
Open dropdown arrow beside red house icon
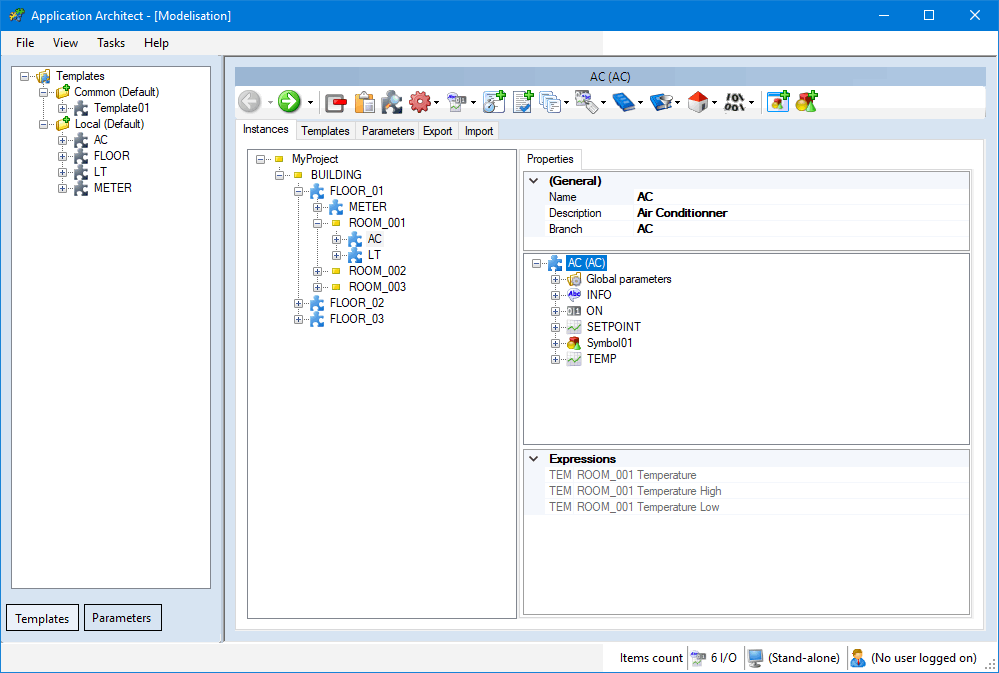[715, 103]
